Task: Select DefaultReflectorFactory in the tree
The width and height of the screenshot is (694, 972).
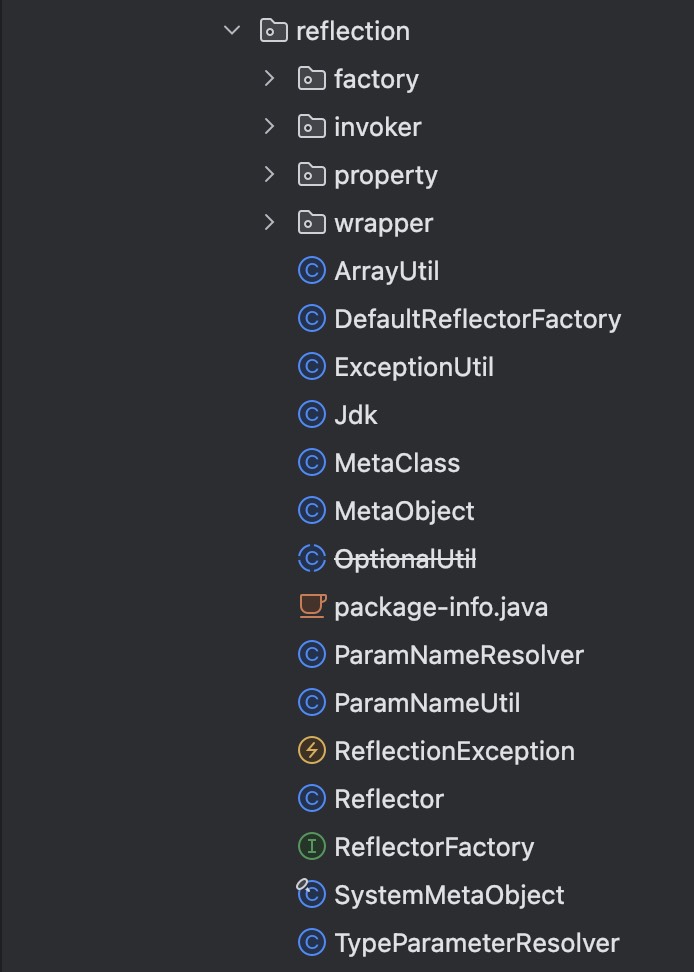Action: pyautogui.click(x=477, y=319)
